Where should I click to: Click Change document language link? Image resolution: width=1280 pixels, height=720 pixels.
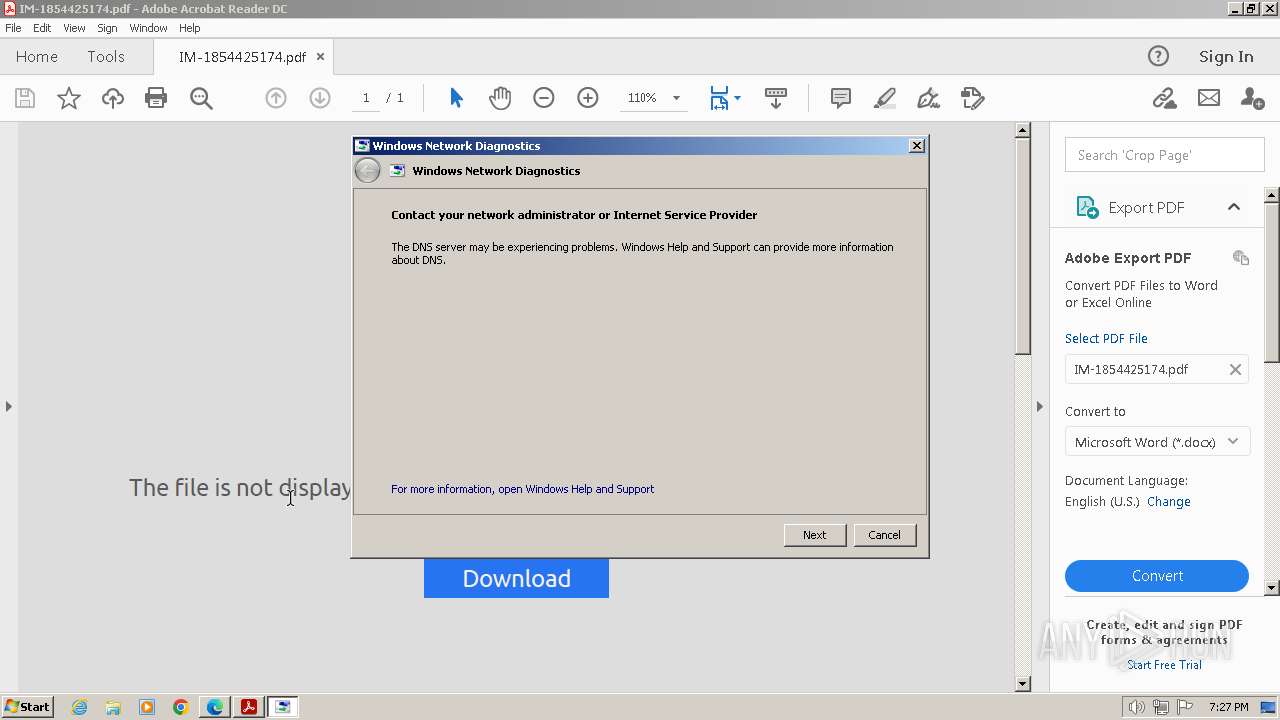[1169, 502]
